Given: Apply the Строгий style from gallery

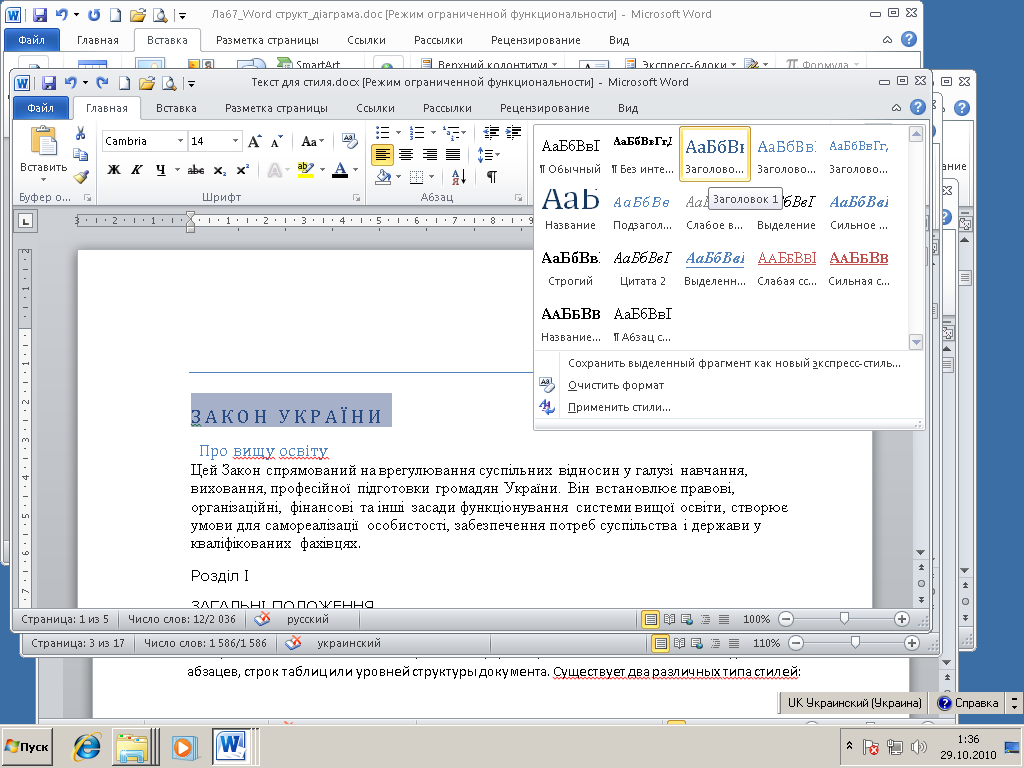Looking at the screenshot, I should pos(570,266).
